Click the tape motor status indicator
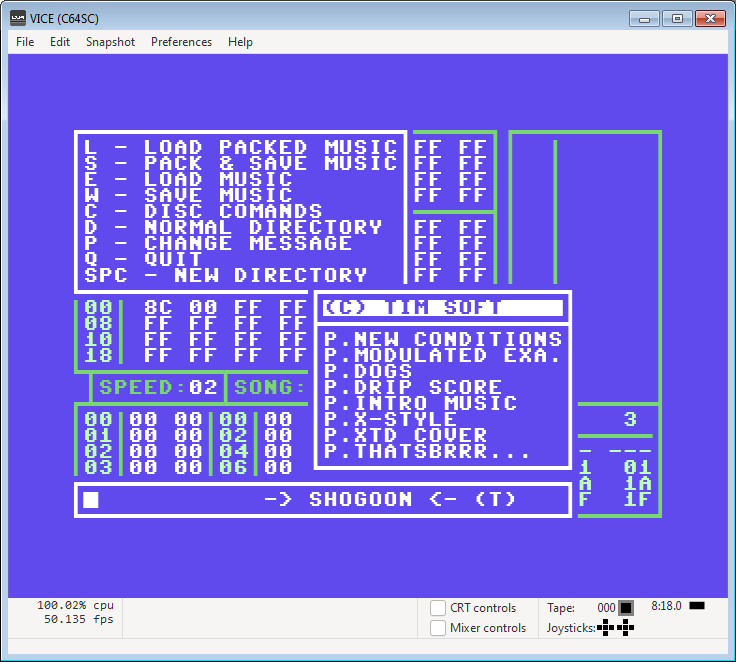The height and width of the screenshot is (662, 736). (626, 608)
